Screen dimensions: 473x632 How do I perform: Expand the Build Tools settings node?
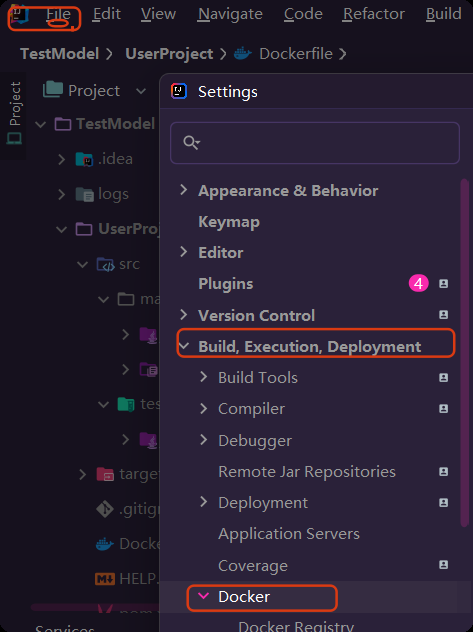pos(204,377)
